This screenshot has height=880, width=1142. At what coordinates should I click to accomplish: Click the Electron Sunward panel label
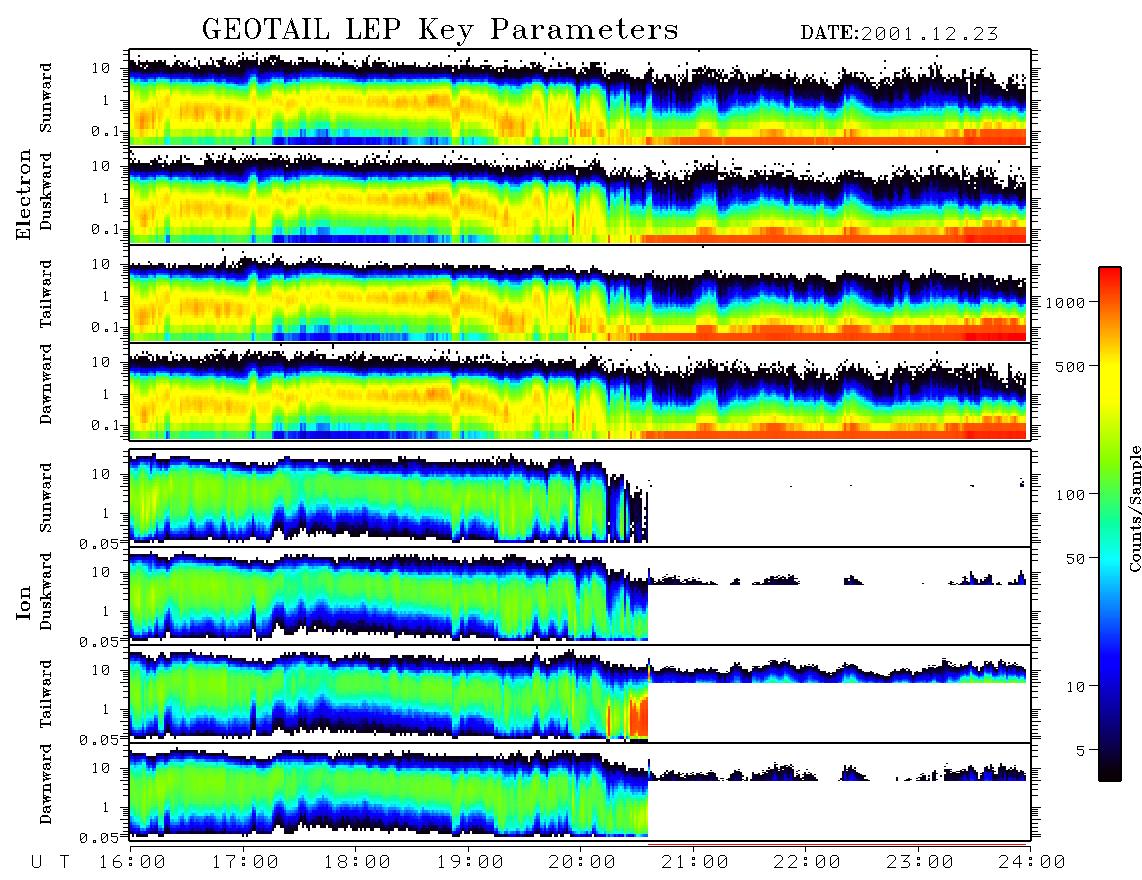click(x=46, y=98)
